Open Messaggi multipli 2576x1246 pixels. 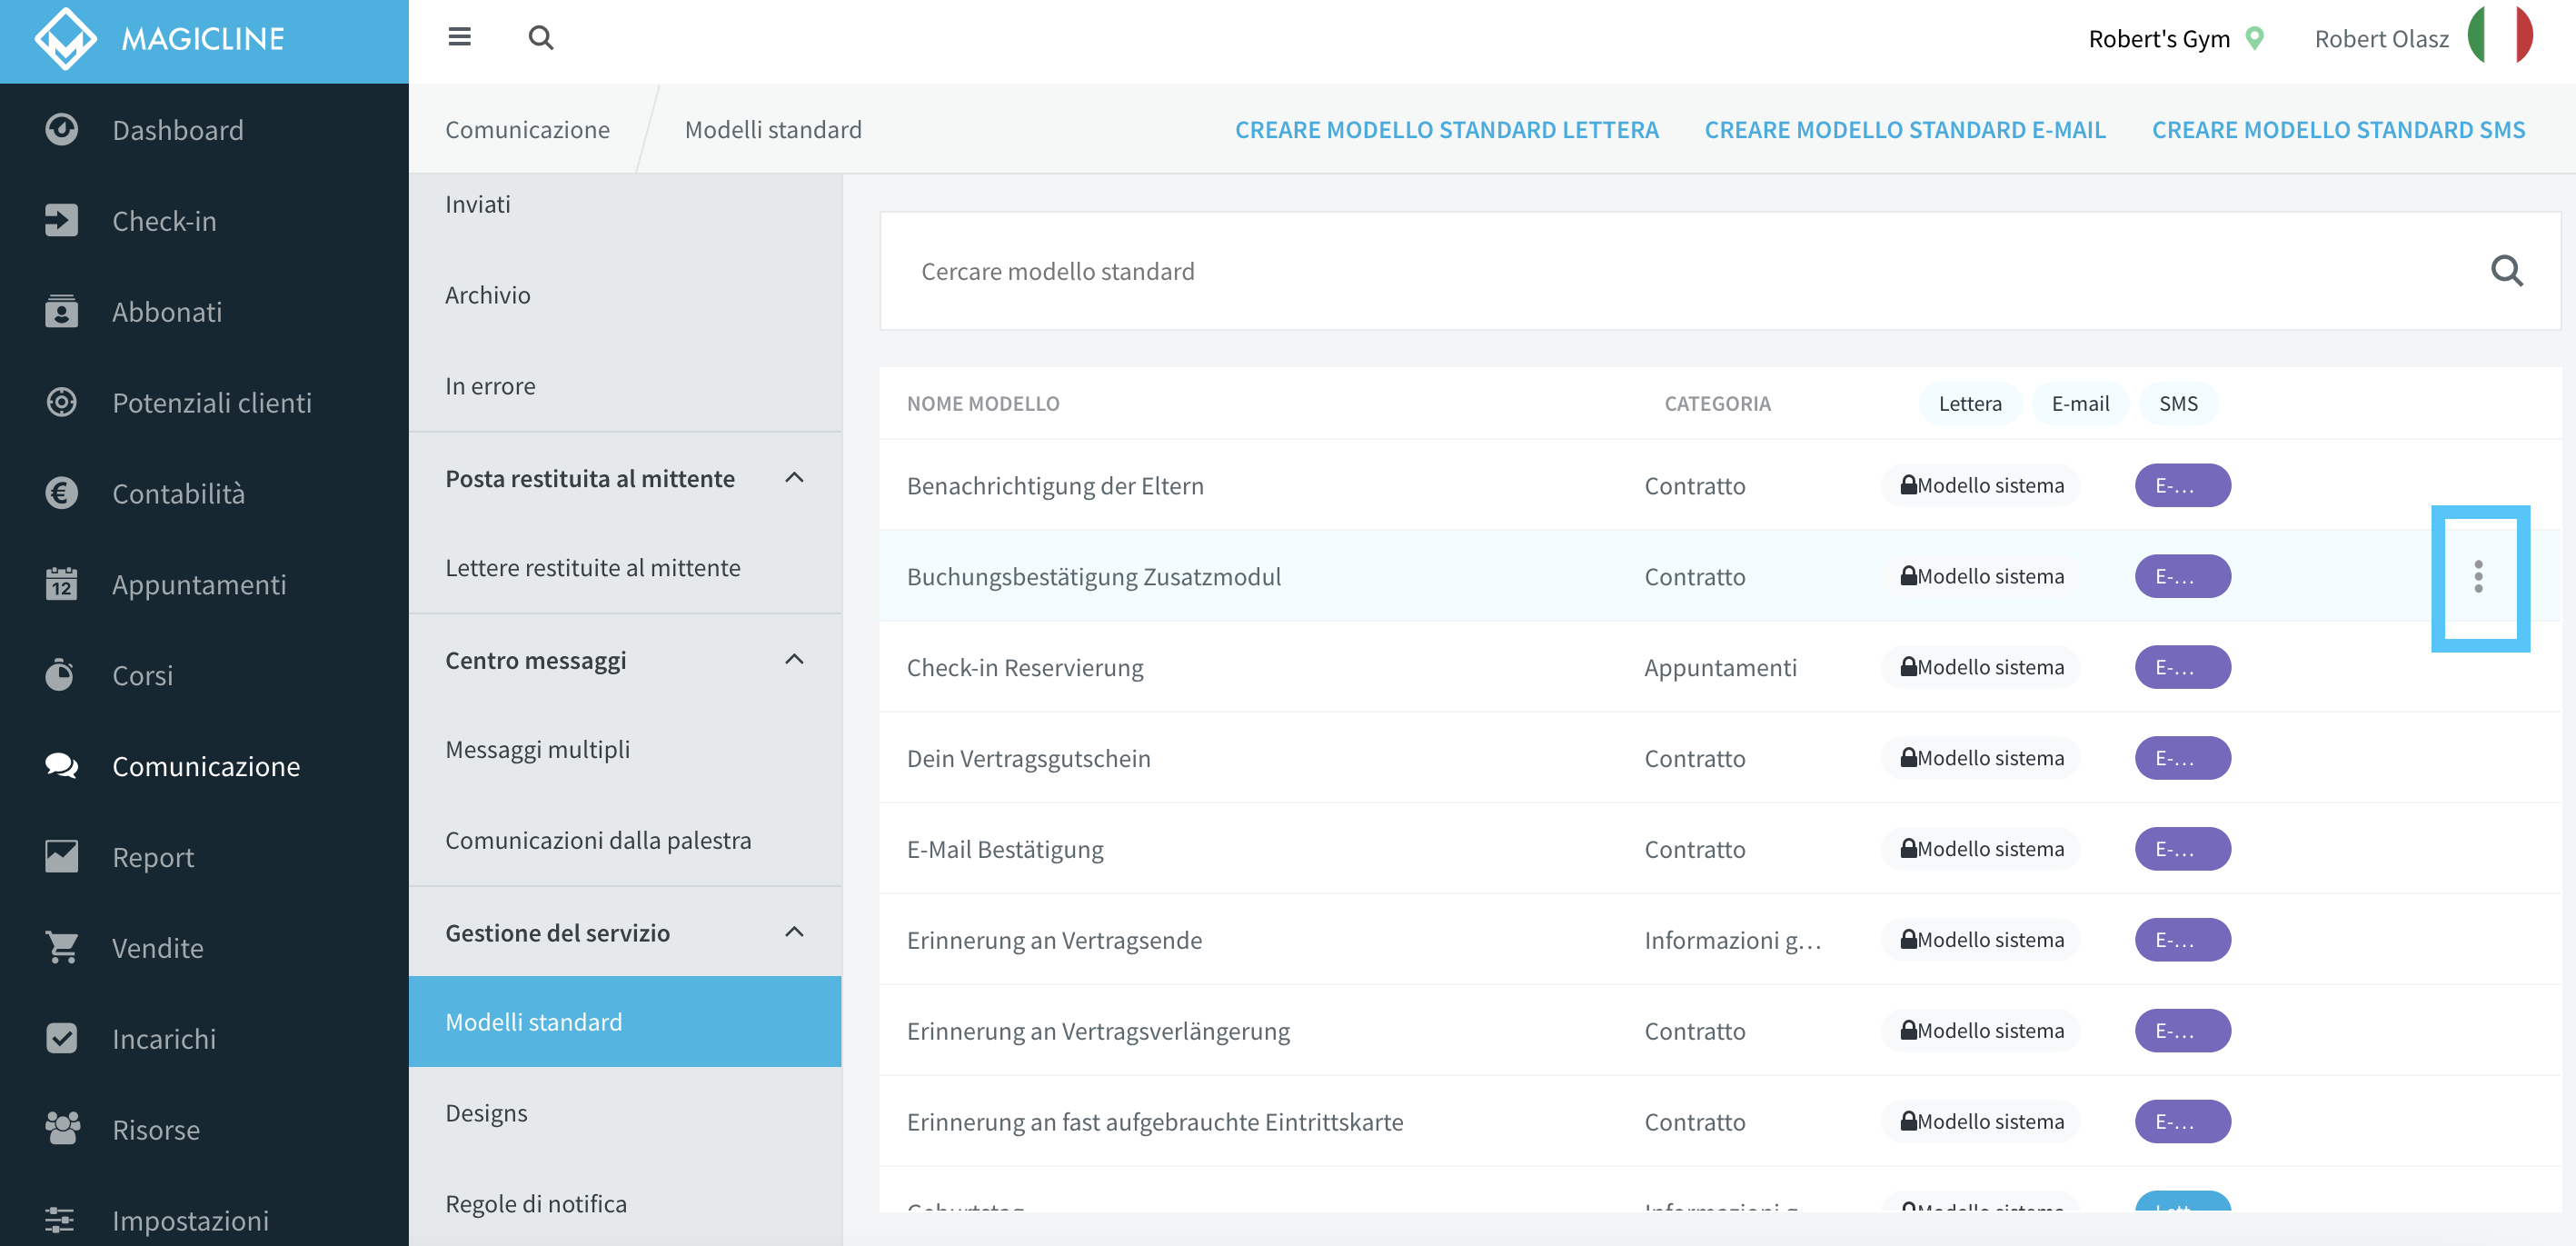click(625, 750)
